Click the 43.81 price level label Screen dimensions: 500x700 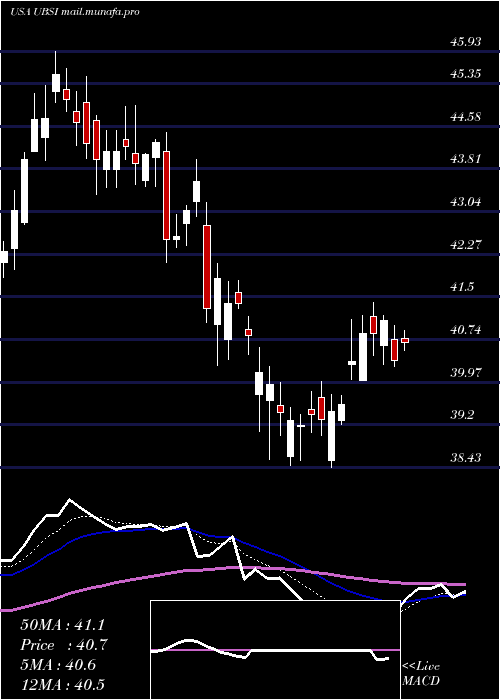coord(466,159)
